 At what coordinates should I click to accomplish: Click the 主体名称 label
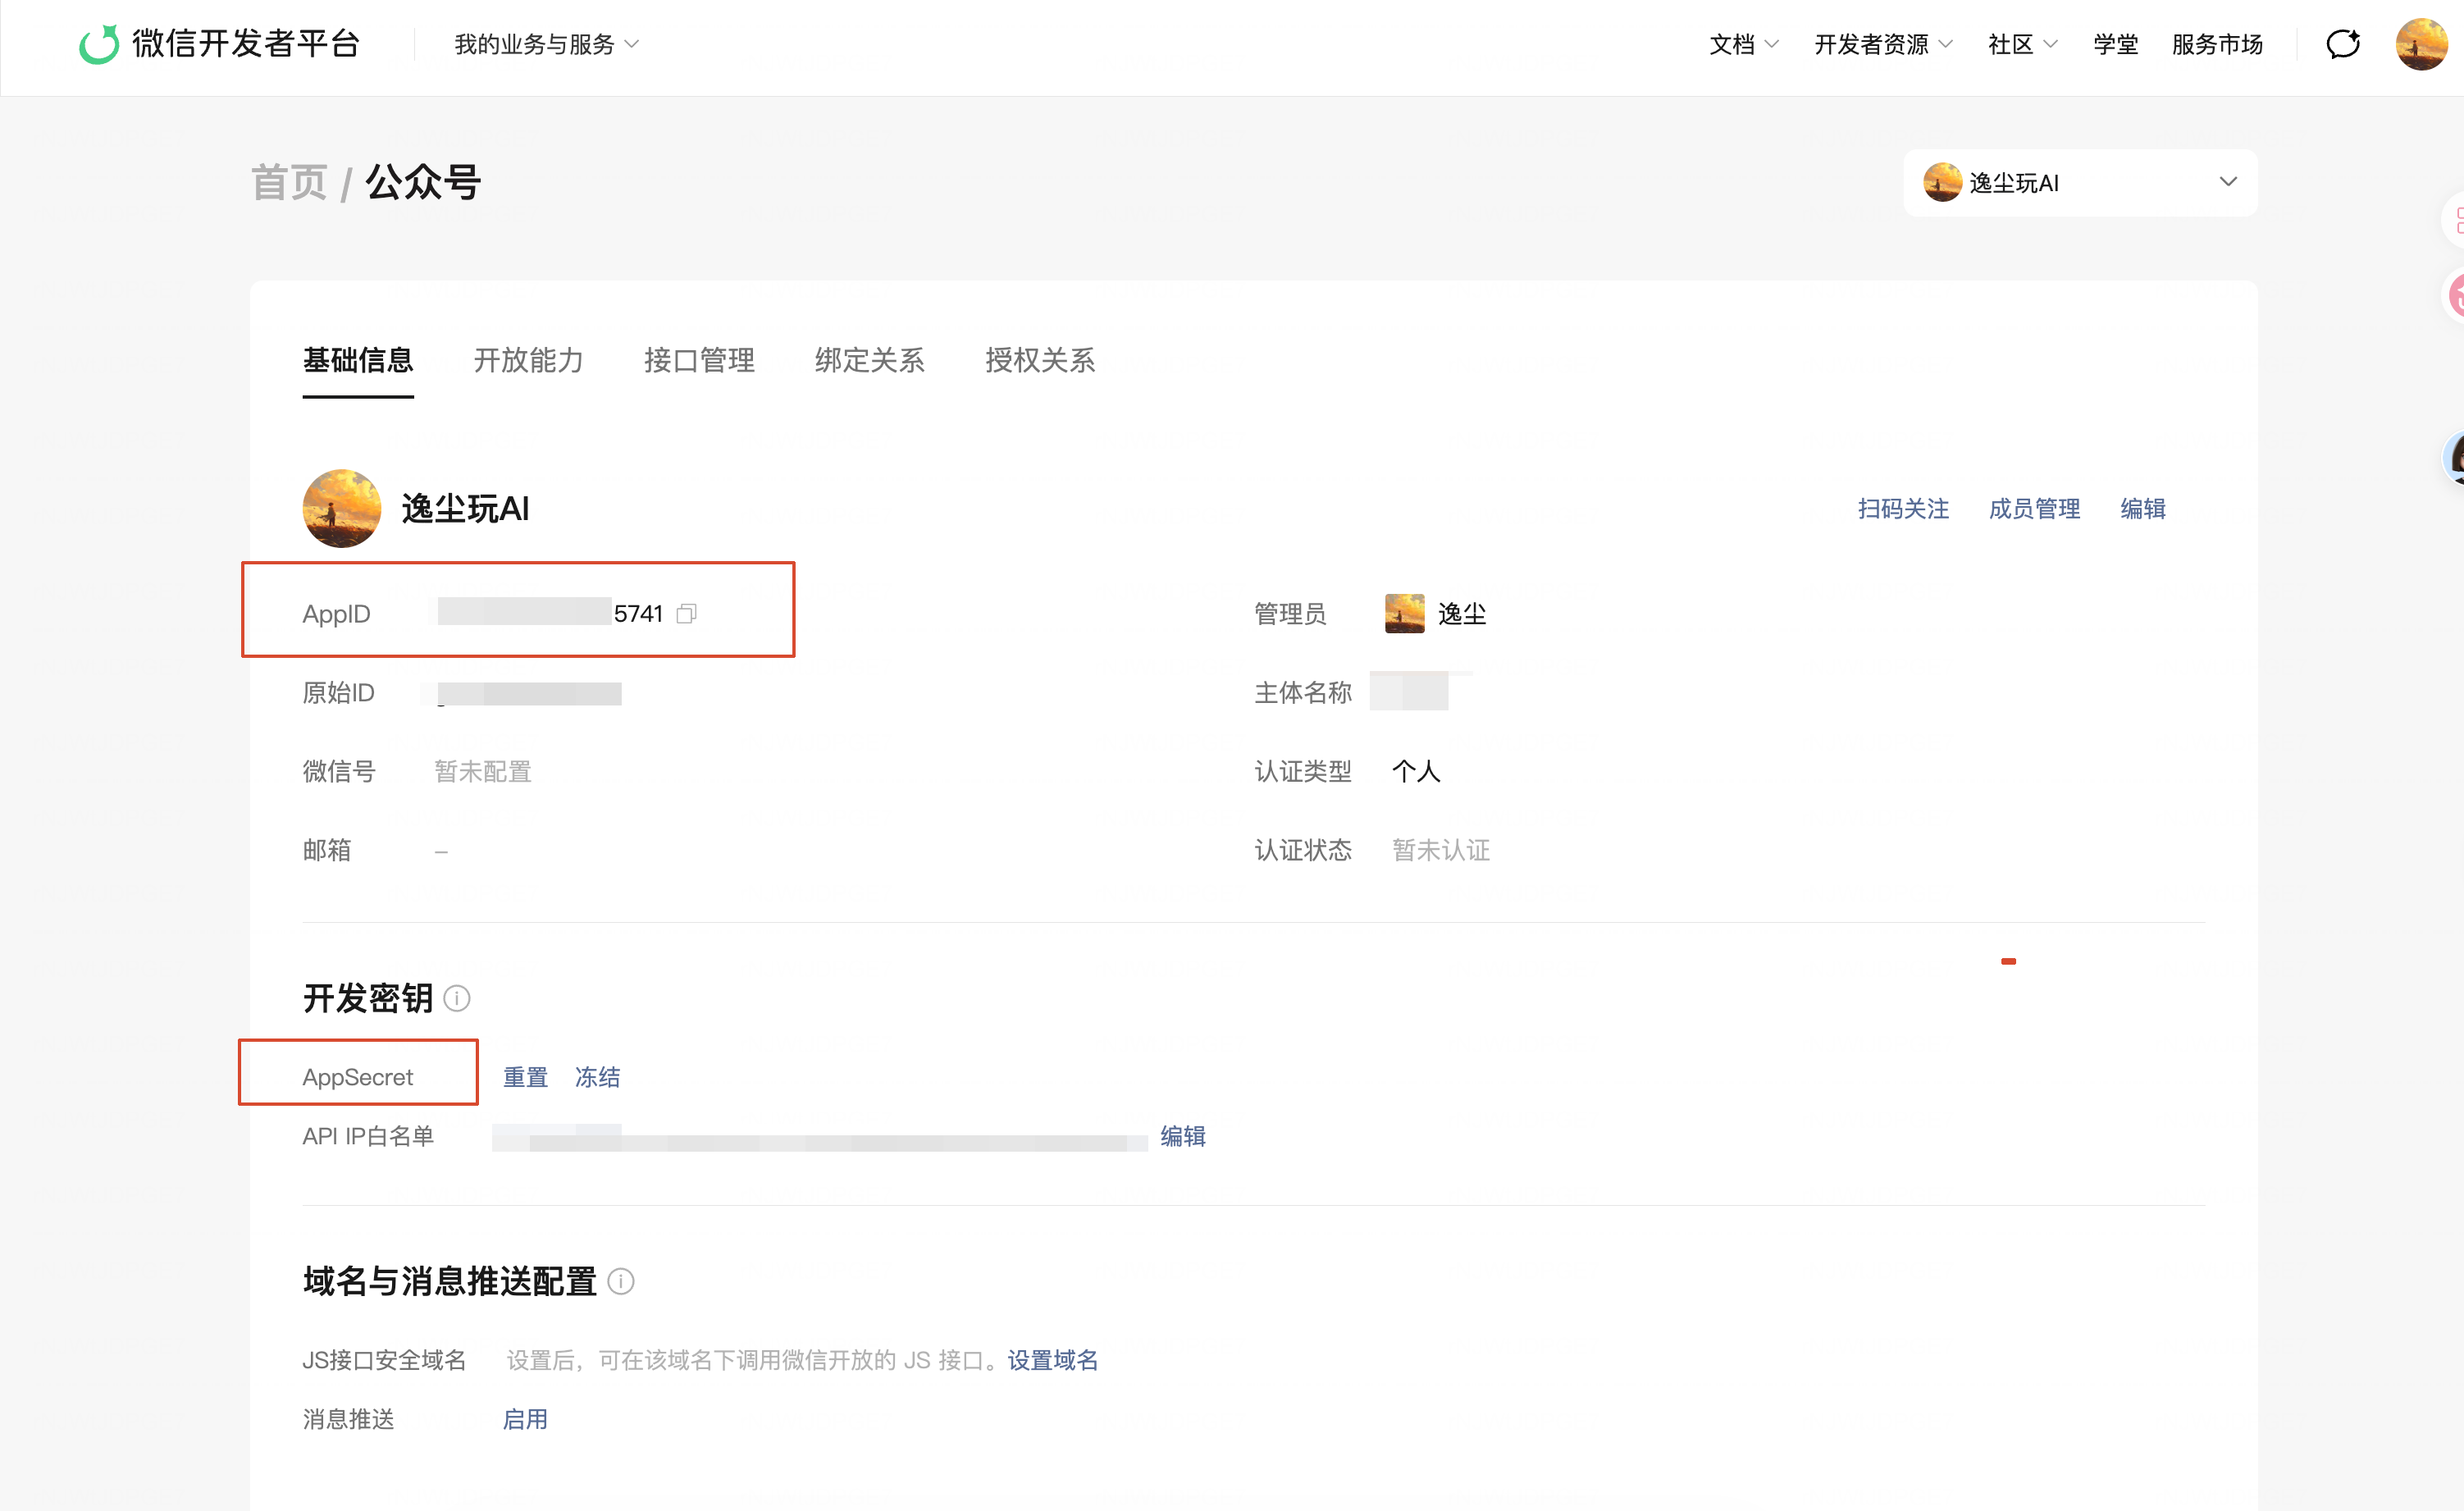tap(1303, 692)
